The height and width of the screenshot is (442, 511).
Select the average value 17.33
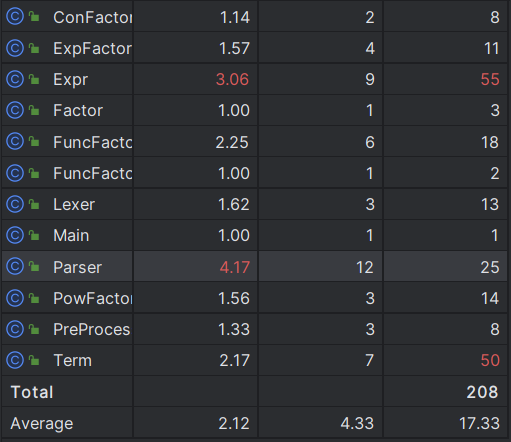479,423
